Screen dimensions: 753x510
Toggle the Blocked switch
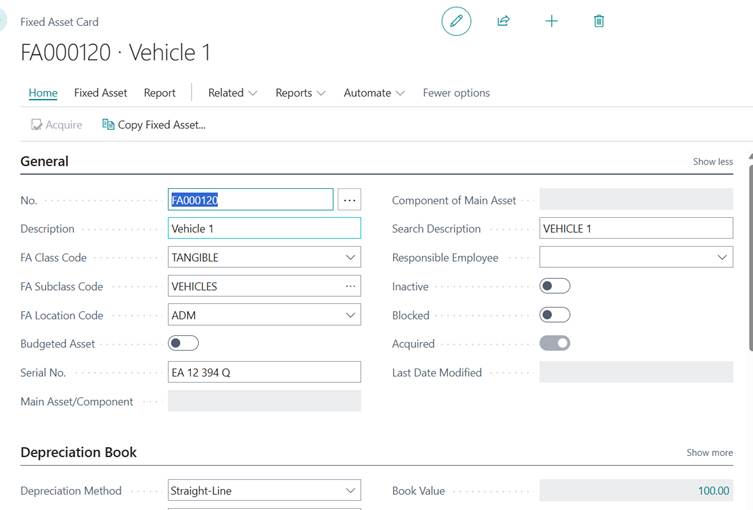tap(555, 315)
